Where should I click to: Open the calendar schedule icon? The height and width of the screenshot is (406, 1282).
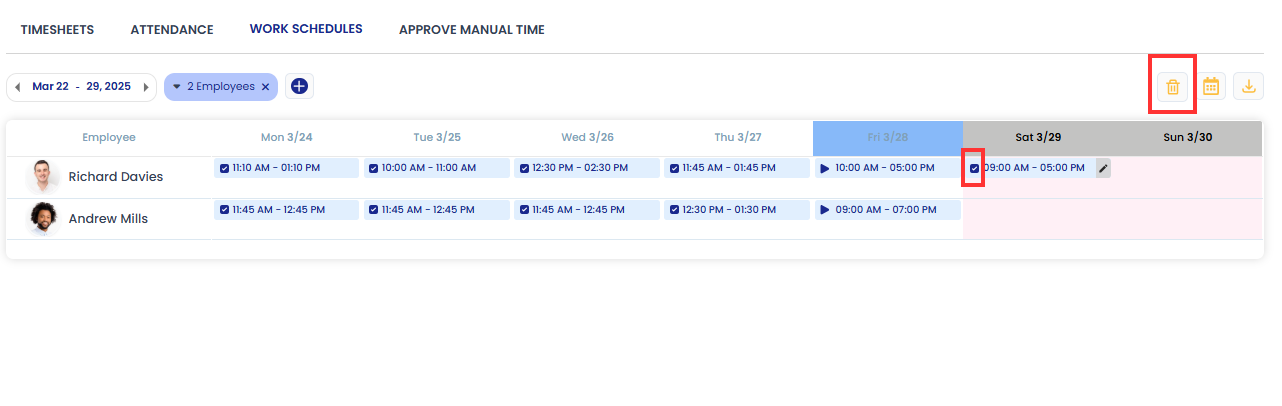pos(1211,87)
